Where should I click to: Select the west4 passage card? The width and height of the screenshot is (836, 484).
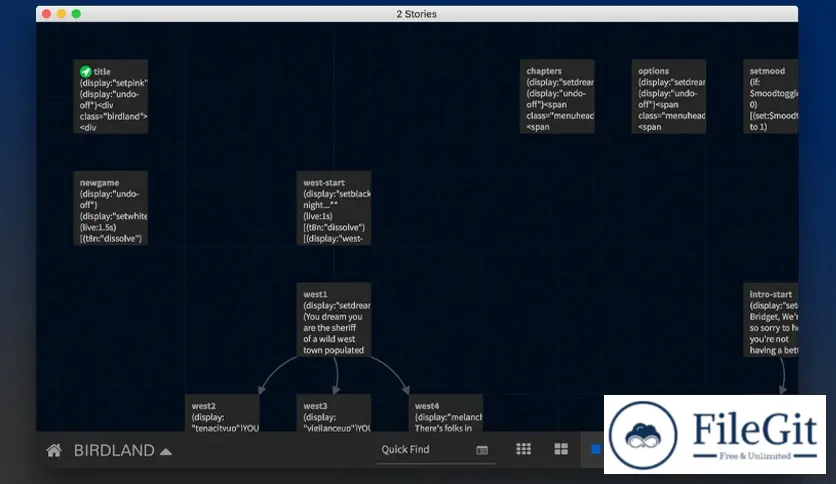446,413
